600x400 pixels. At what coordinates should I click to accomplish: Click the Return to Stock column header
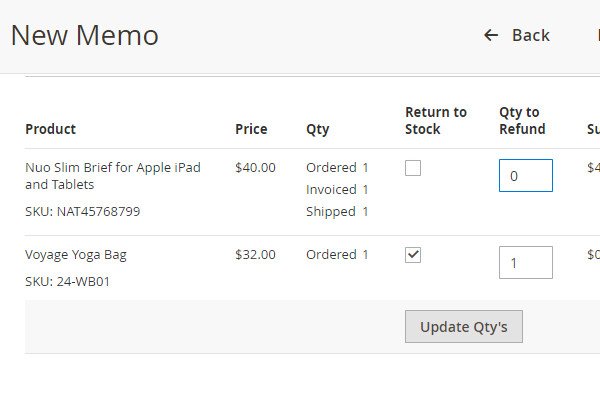click(x=435, y=120)
